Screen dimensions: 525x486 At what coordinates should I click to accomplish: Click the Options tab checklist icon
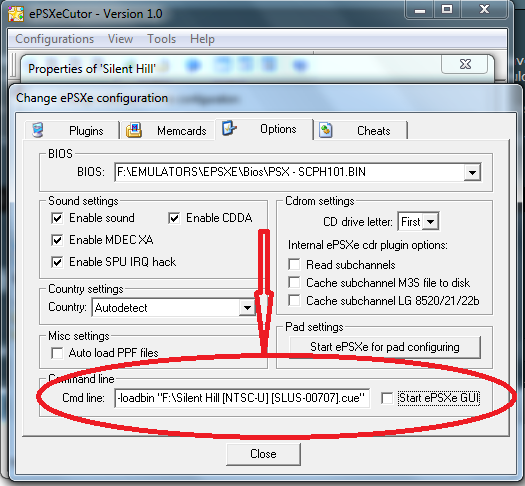pyautogui.click(x=229, y=129)
